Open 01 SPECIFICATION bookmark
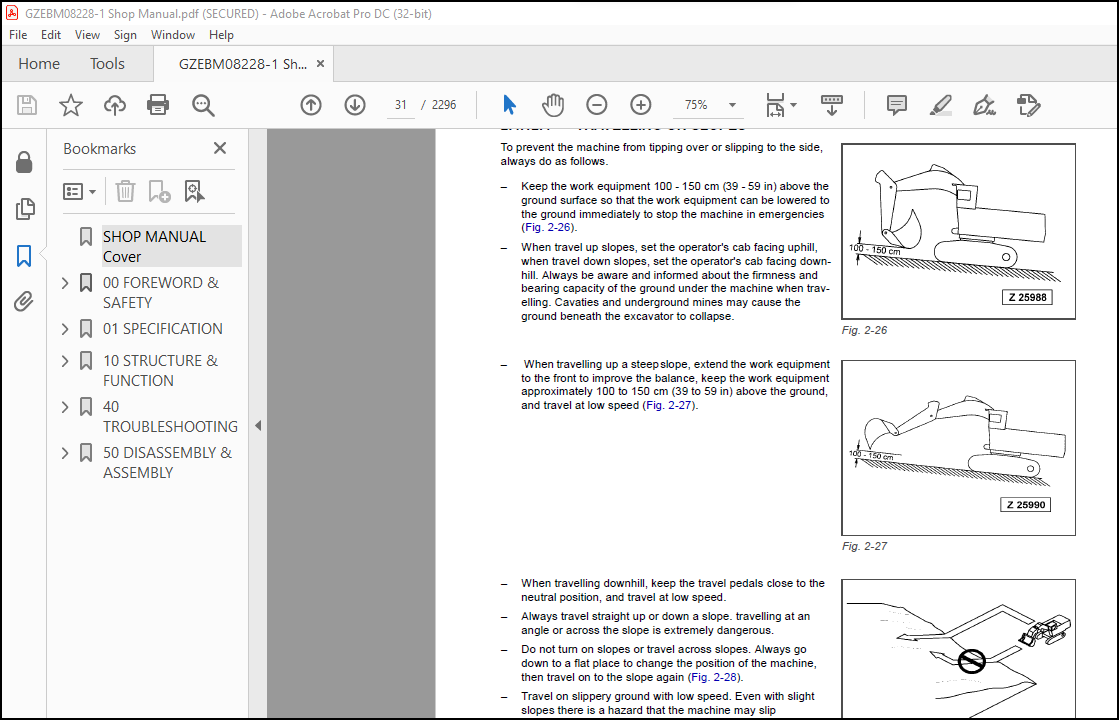The width and height of the screenshot is (1119, 720). (163, 329)
